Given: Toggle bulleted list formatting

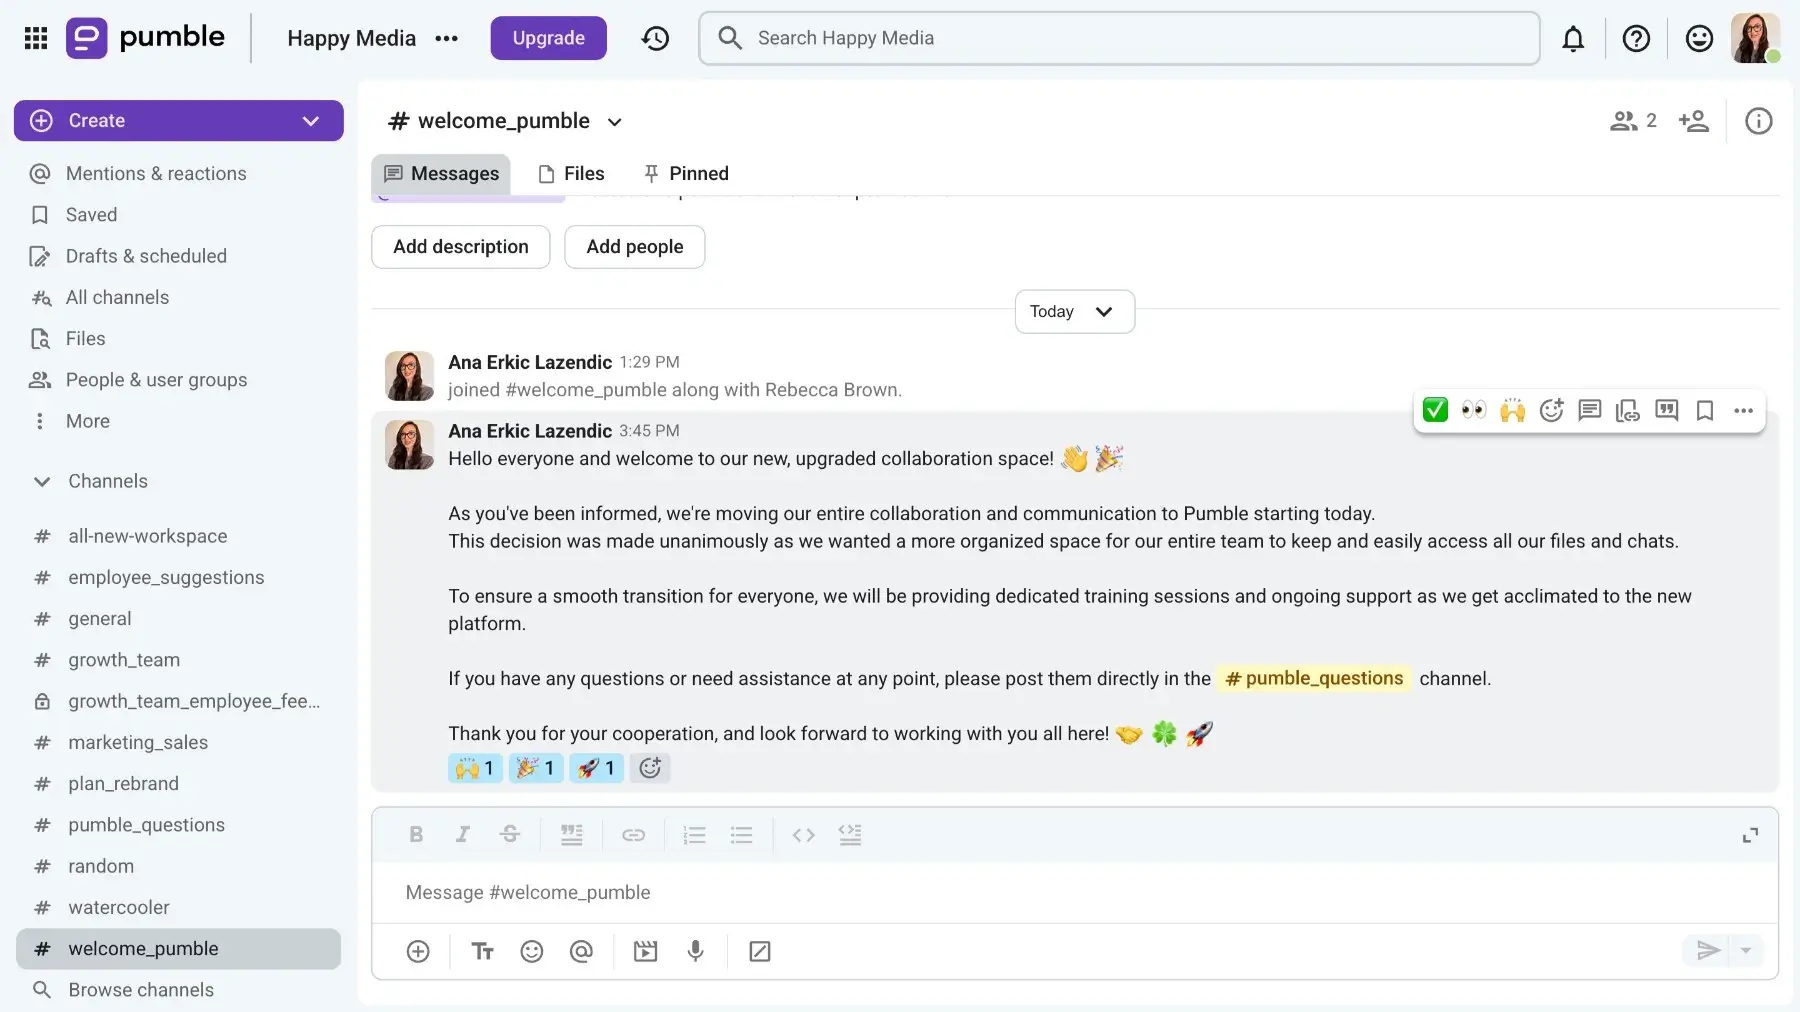Looking at the screenshot, I should pyautogui.click(x=741, y=835).
